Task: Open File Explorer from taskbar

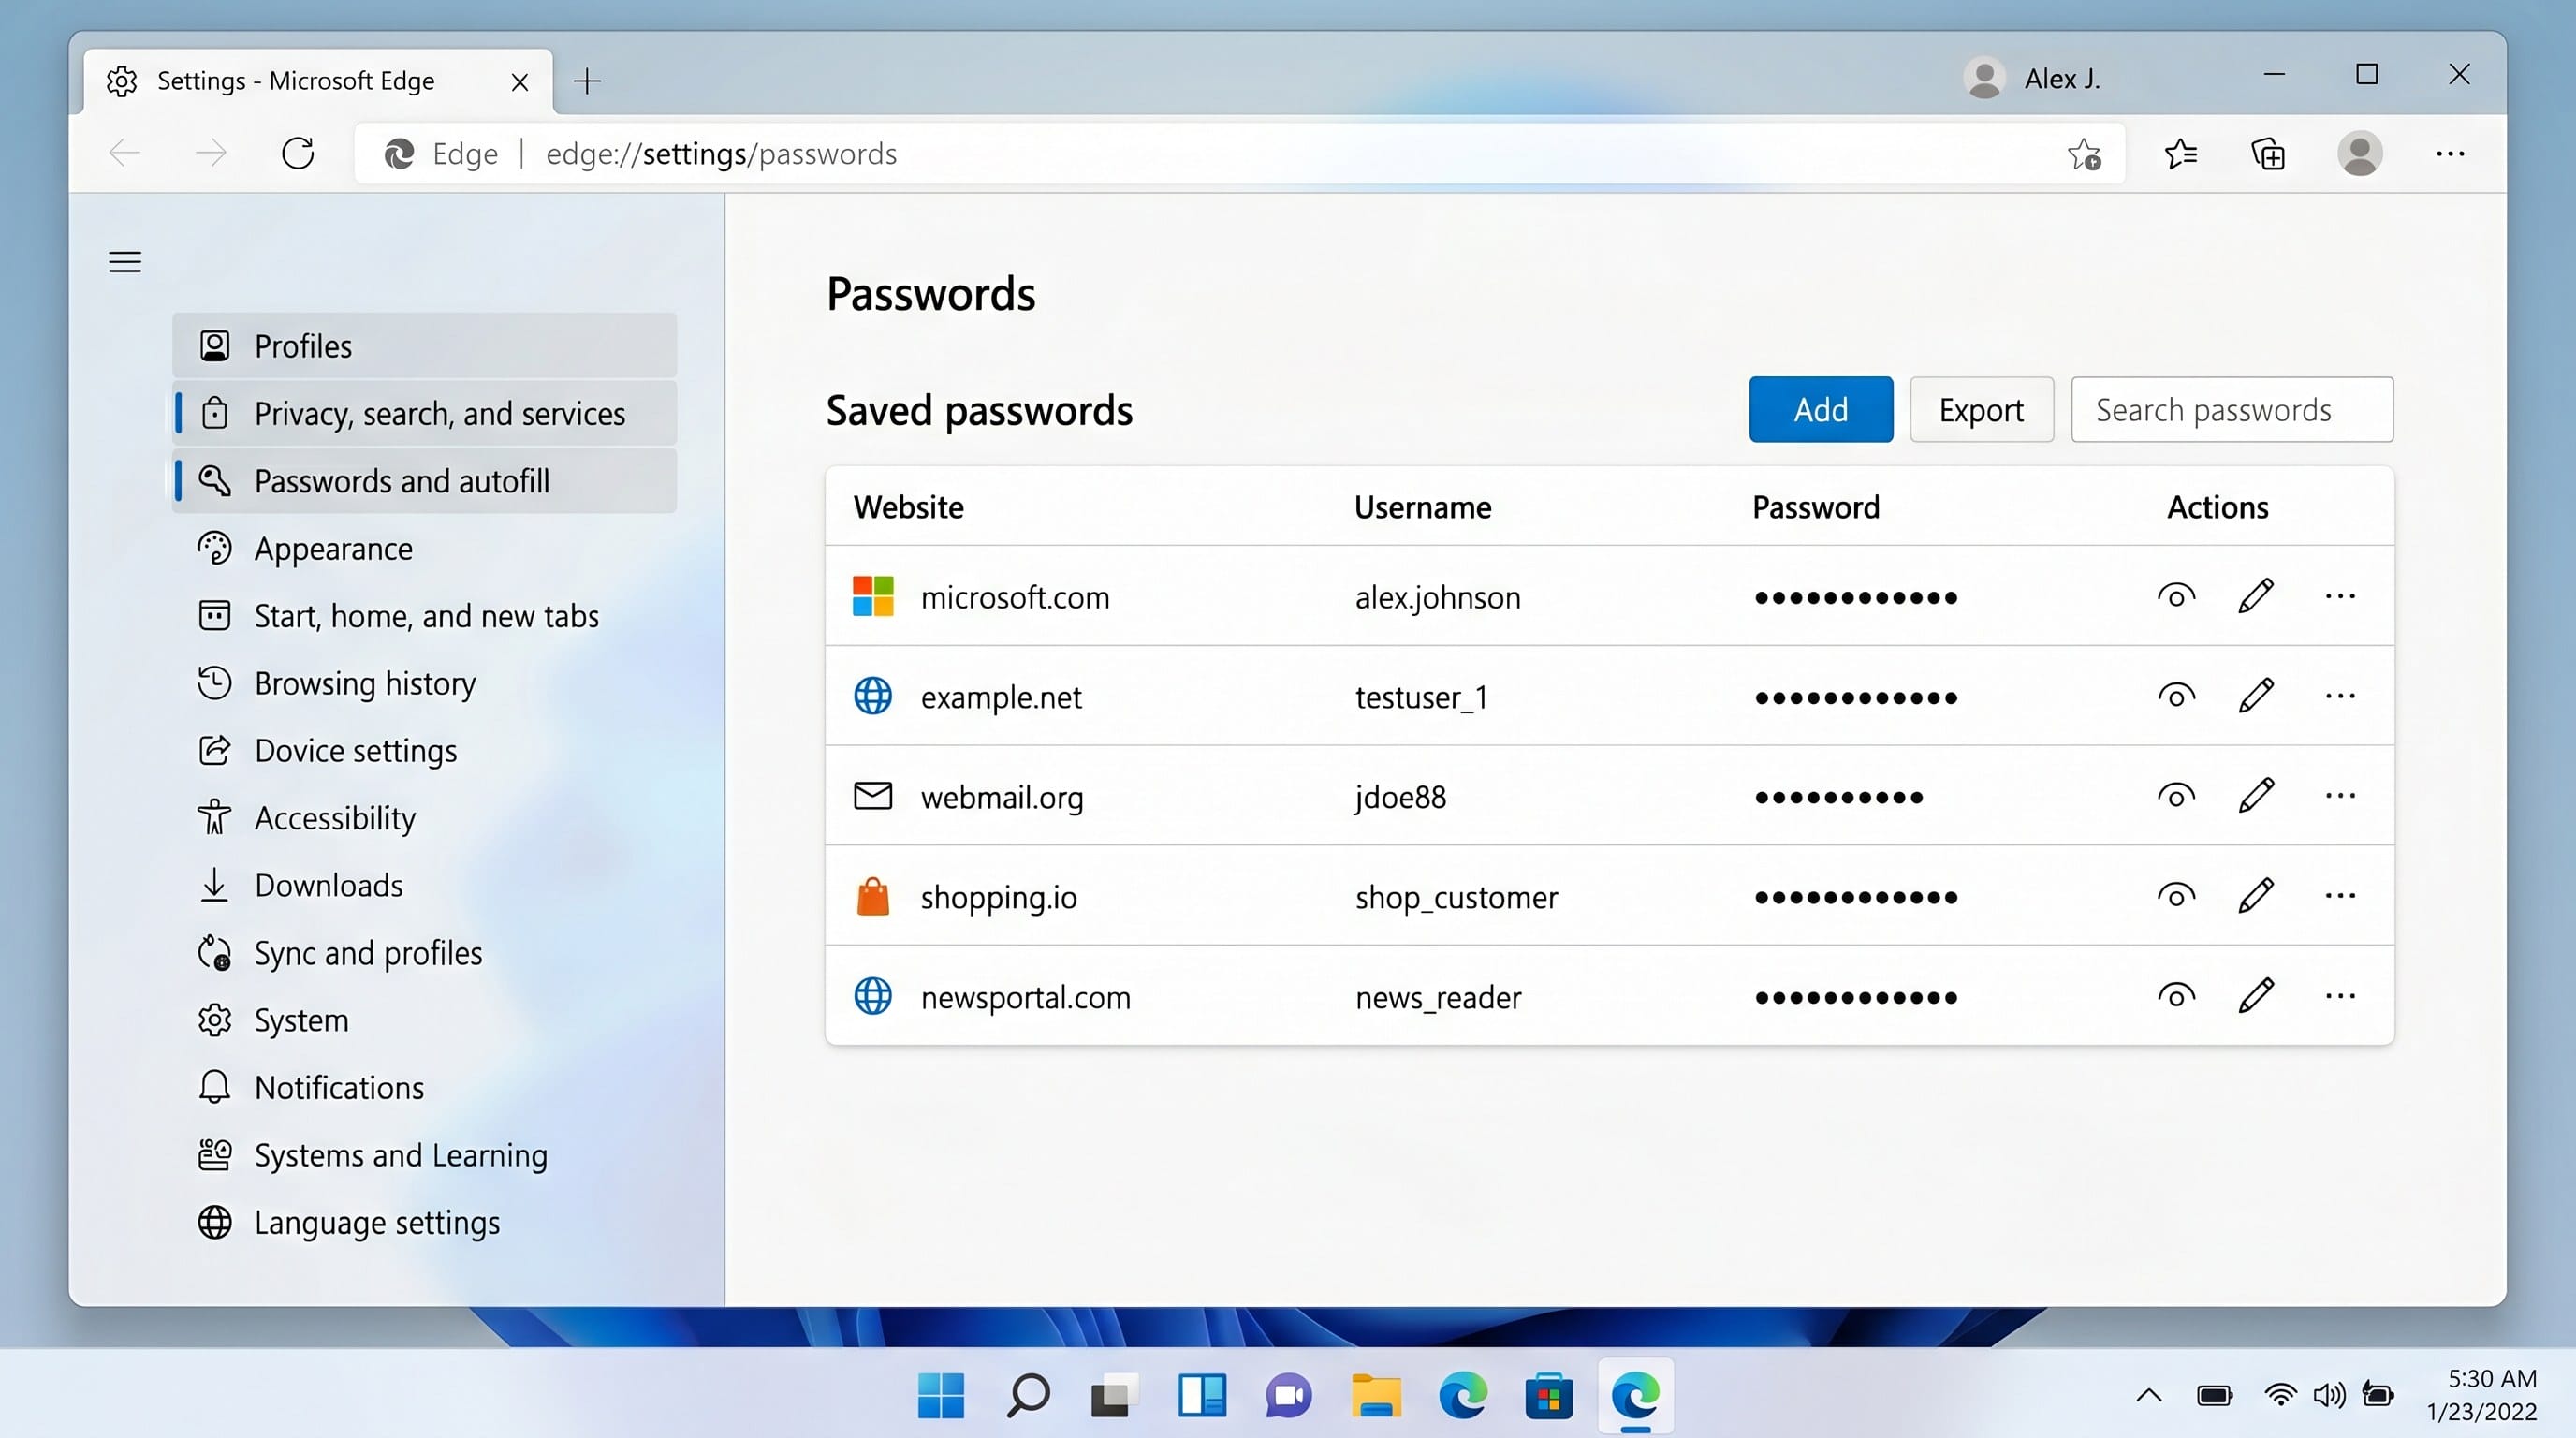Action: point(1376,1396)
